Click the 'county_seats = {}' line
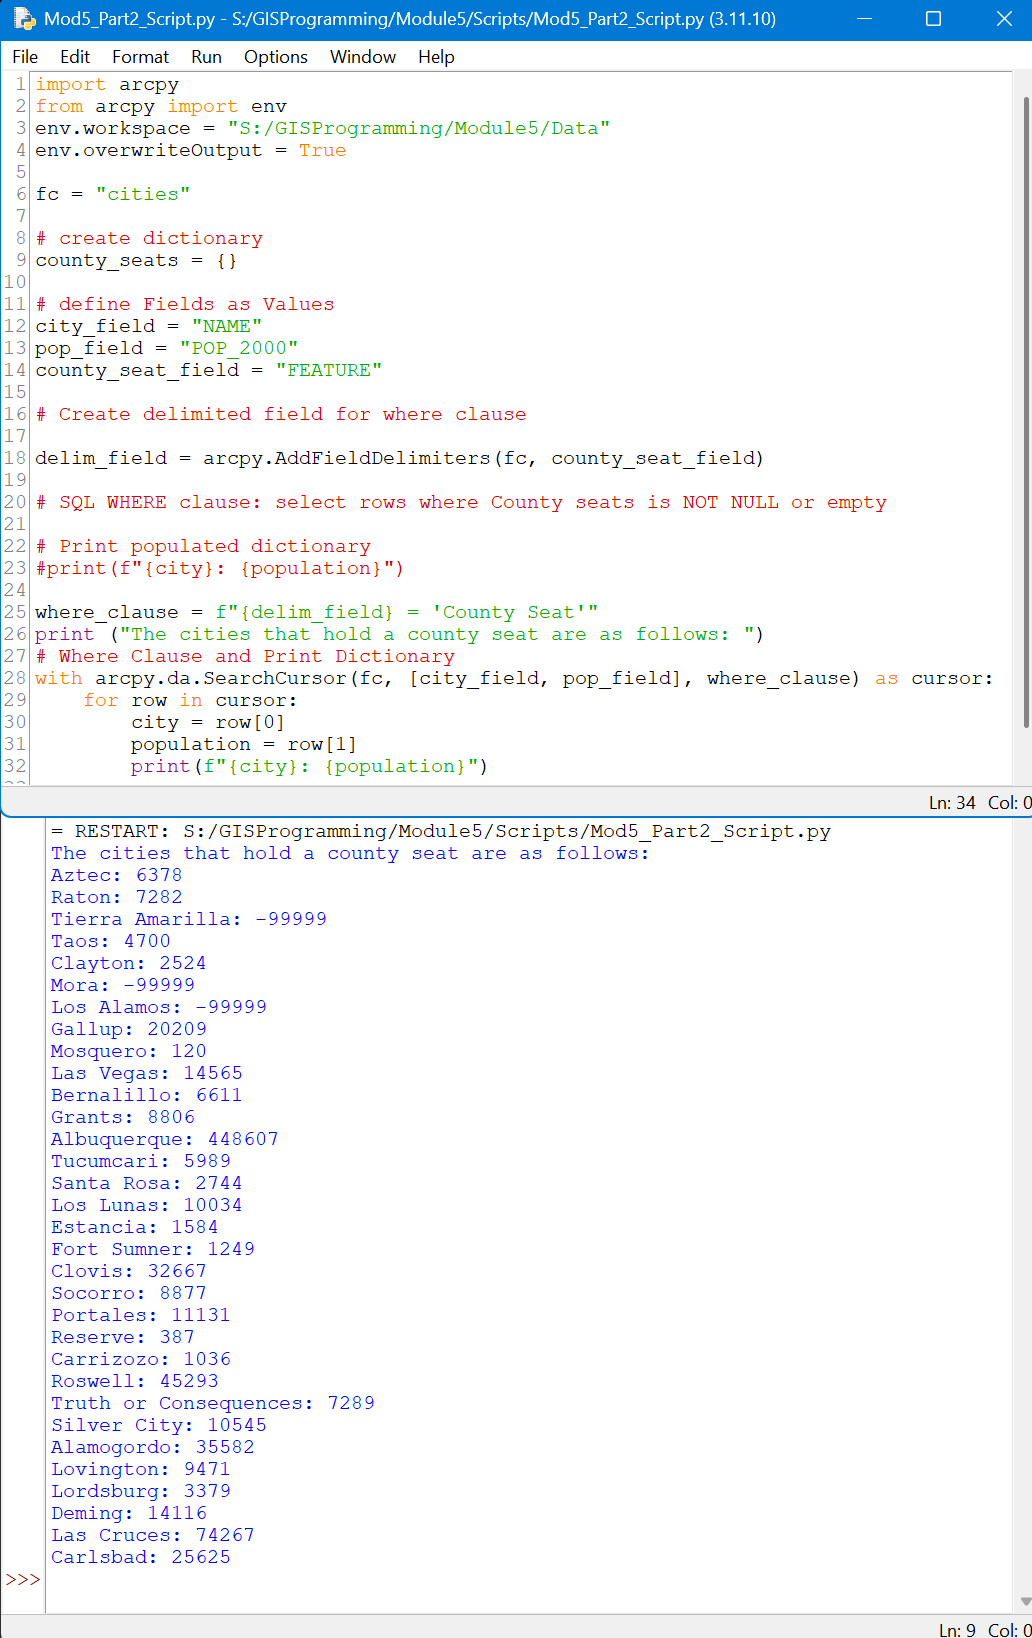Image resolution: width=1032 pixels, height=1638 pixels. (136, 260)
